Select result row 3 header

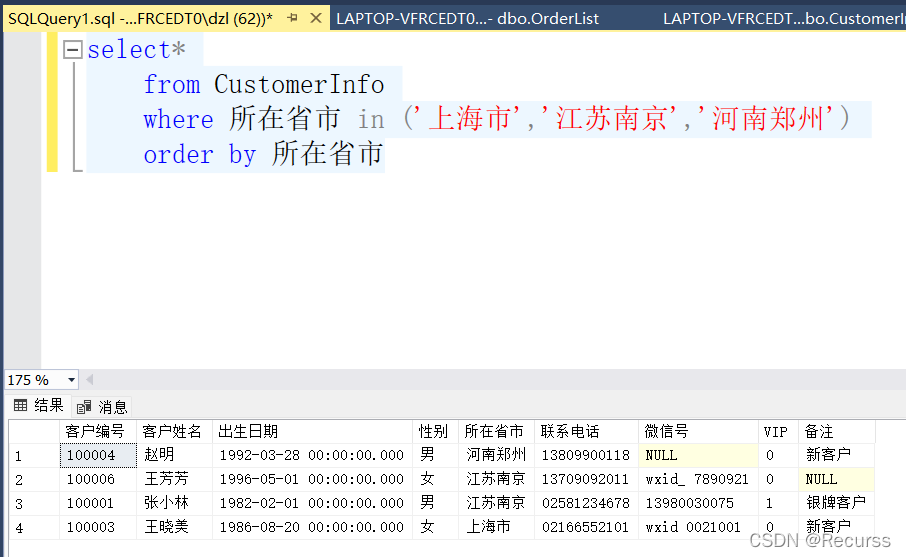tap(34, 503)
